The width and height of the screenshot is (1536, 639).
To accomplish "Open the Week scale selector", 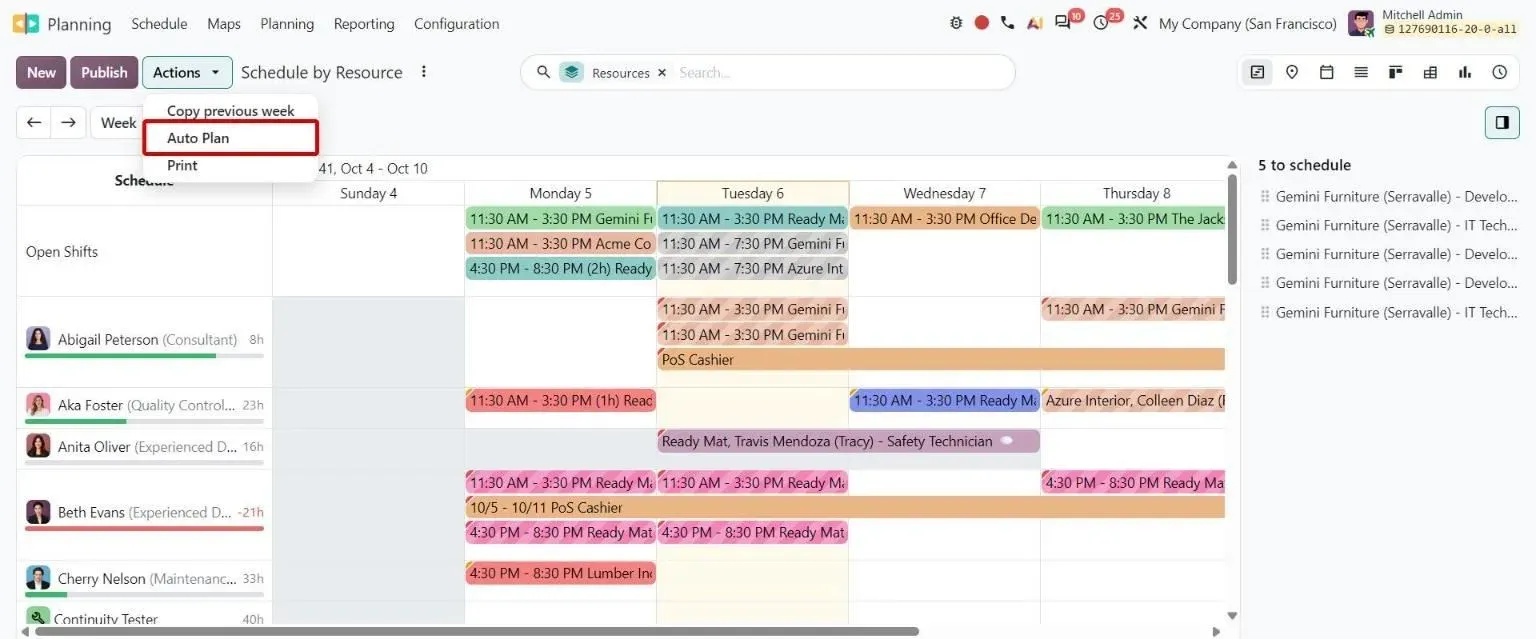I will [117, 122].
